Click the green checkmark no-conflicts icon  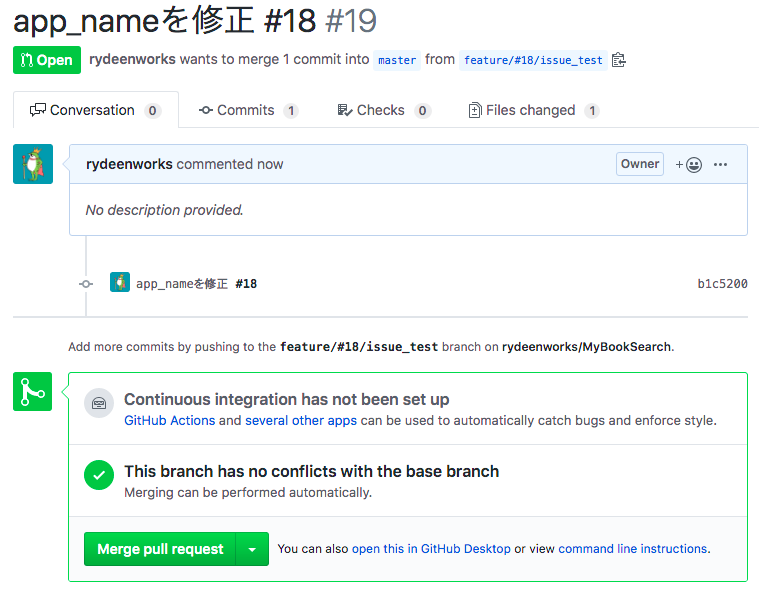tap(99, 475)
